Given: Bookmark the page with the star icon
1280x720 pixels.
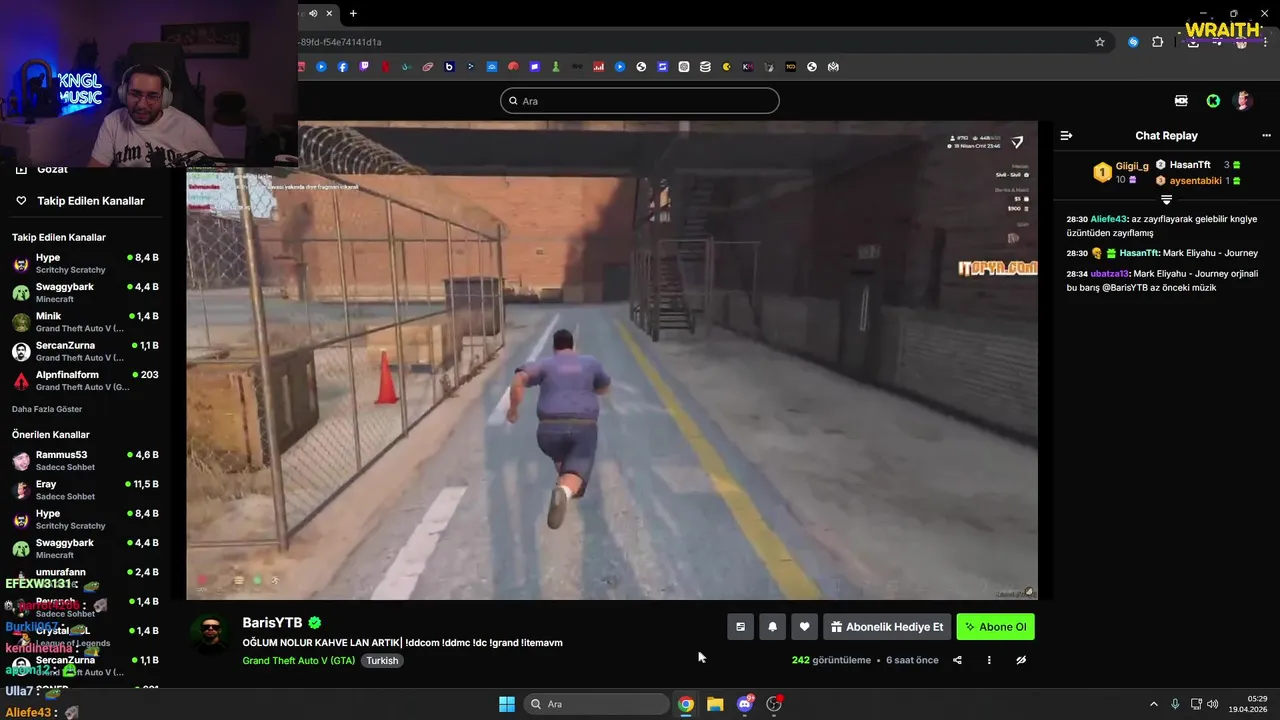Looking at the screenshot, I should (1100, 42).
